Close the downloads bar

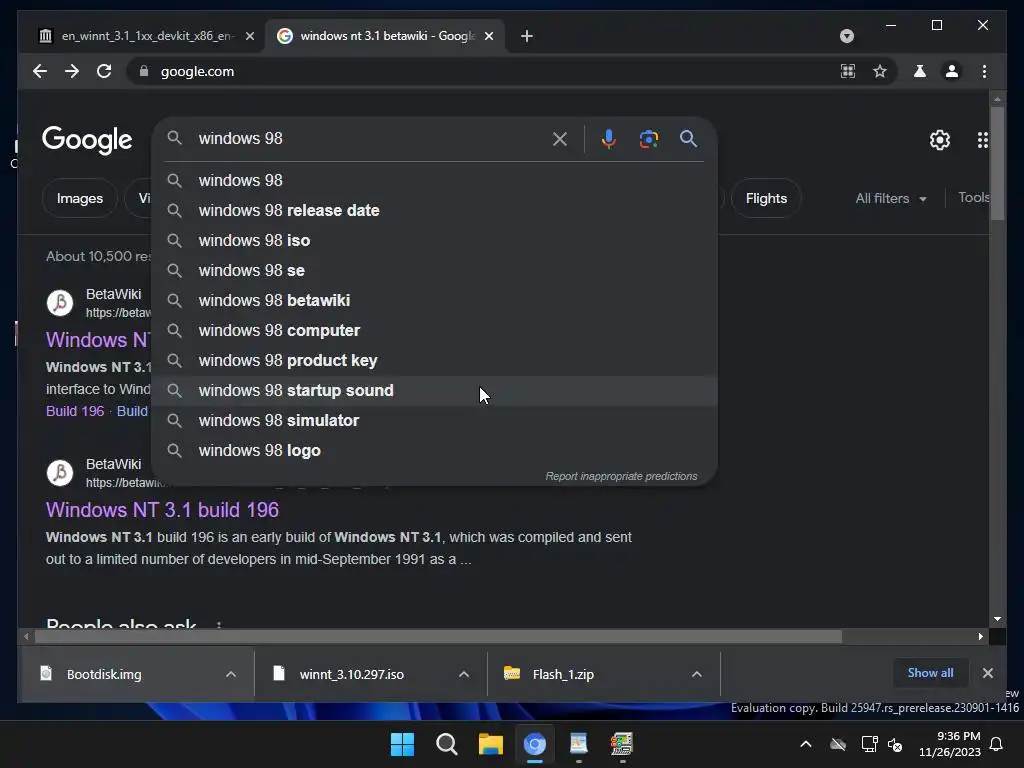987,673
